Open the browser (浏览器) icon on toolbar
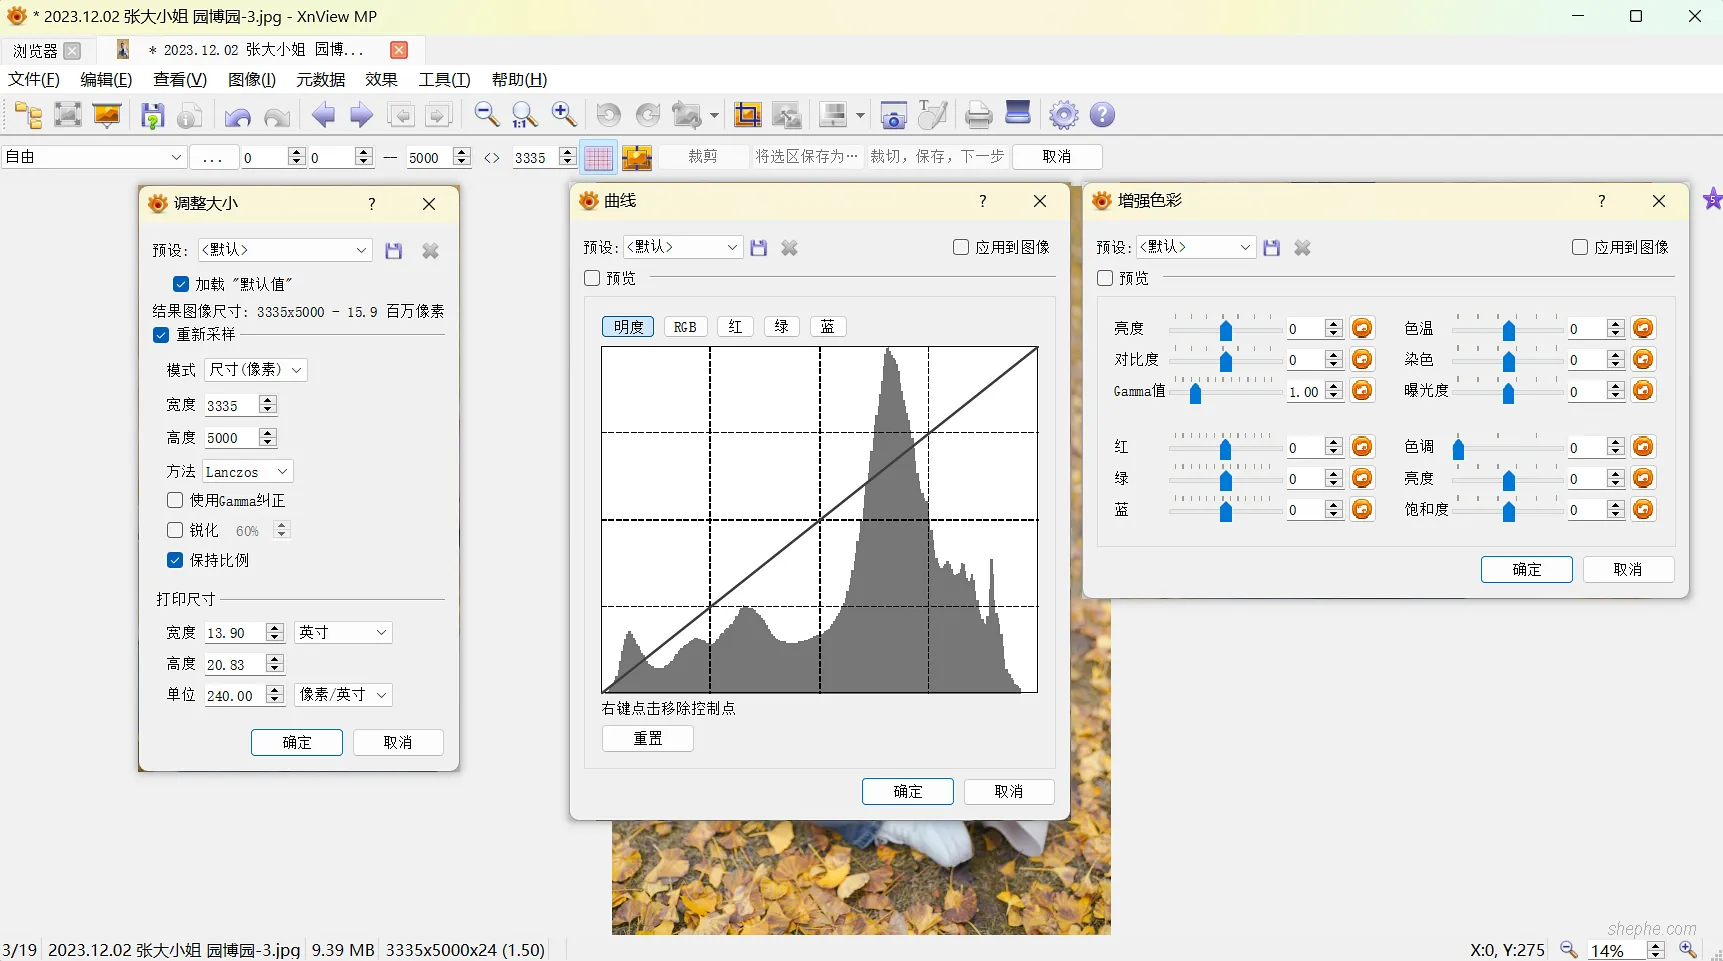This screenshot has height=961, width=1723. point(27,115)
